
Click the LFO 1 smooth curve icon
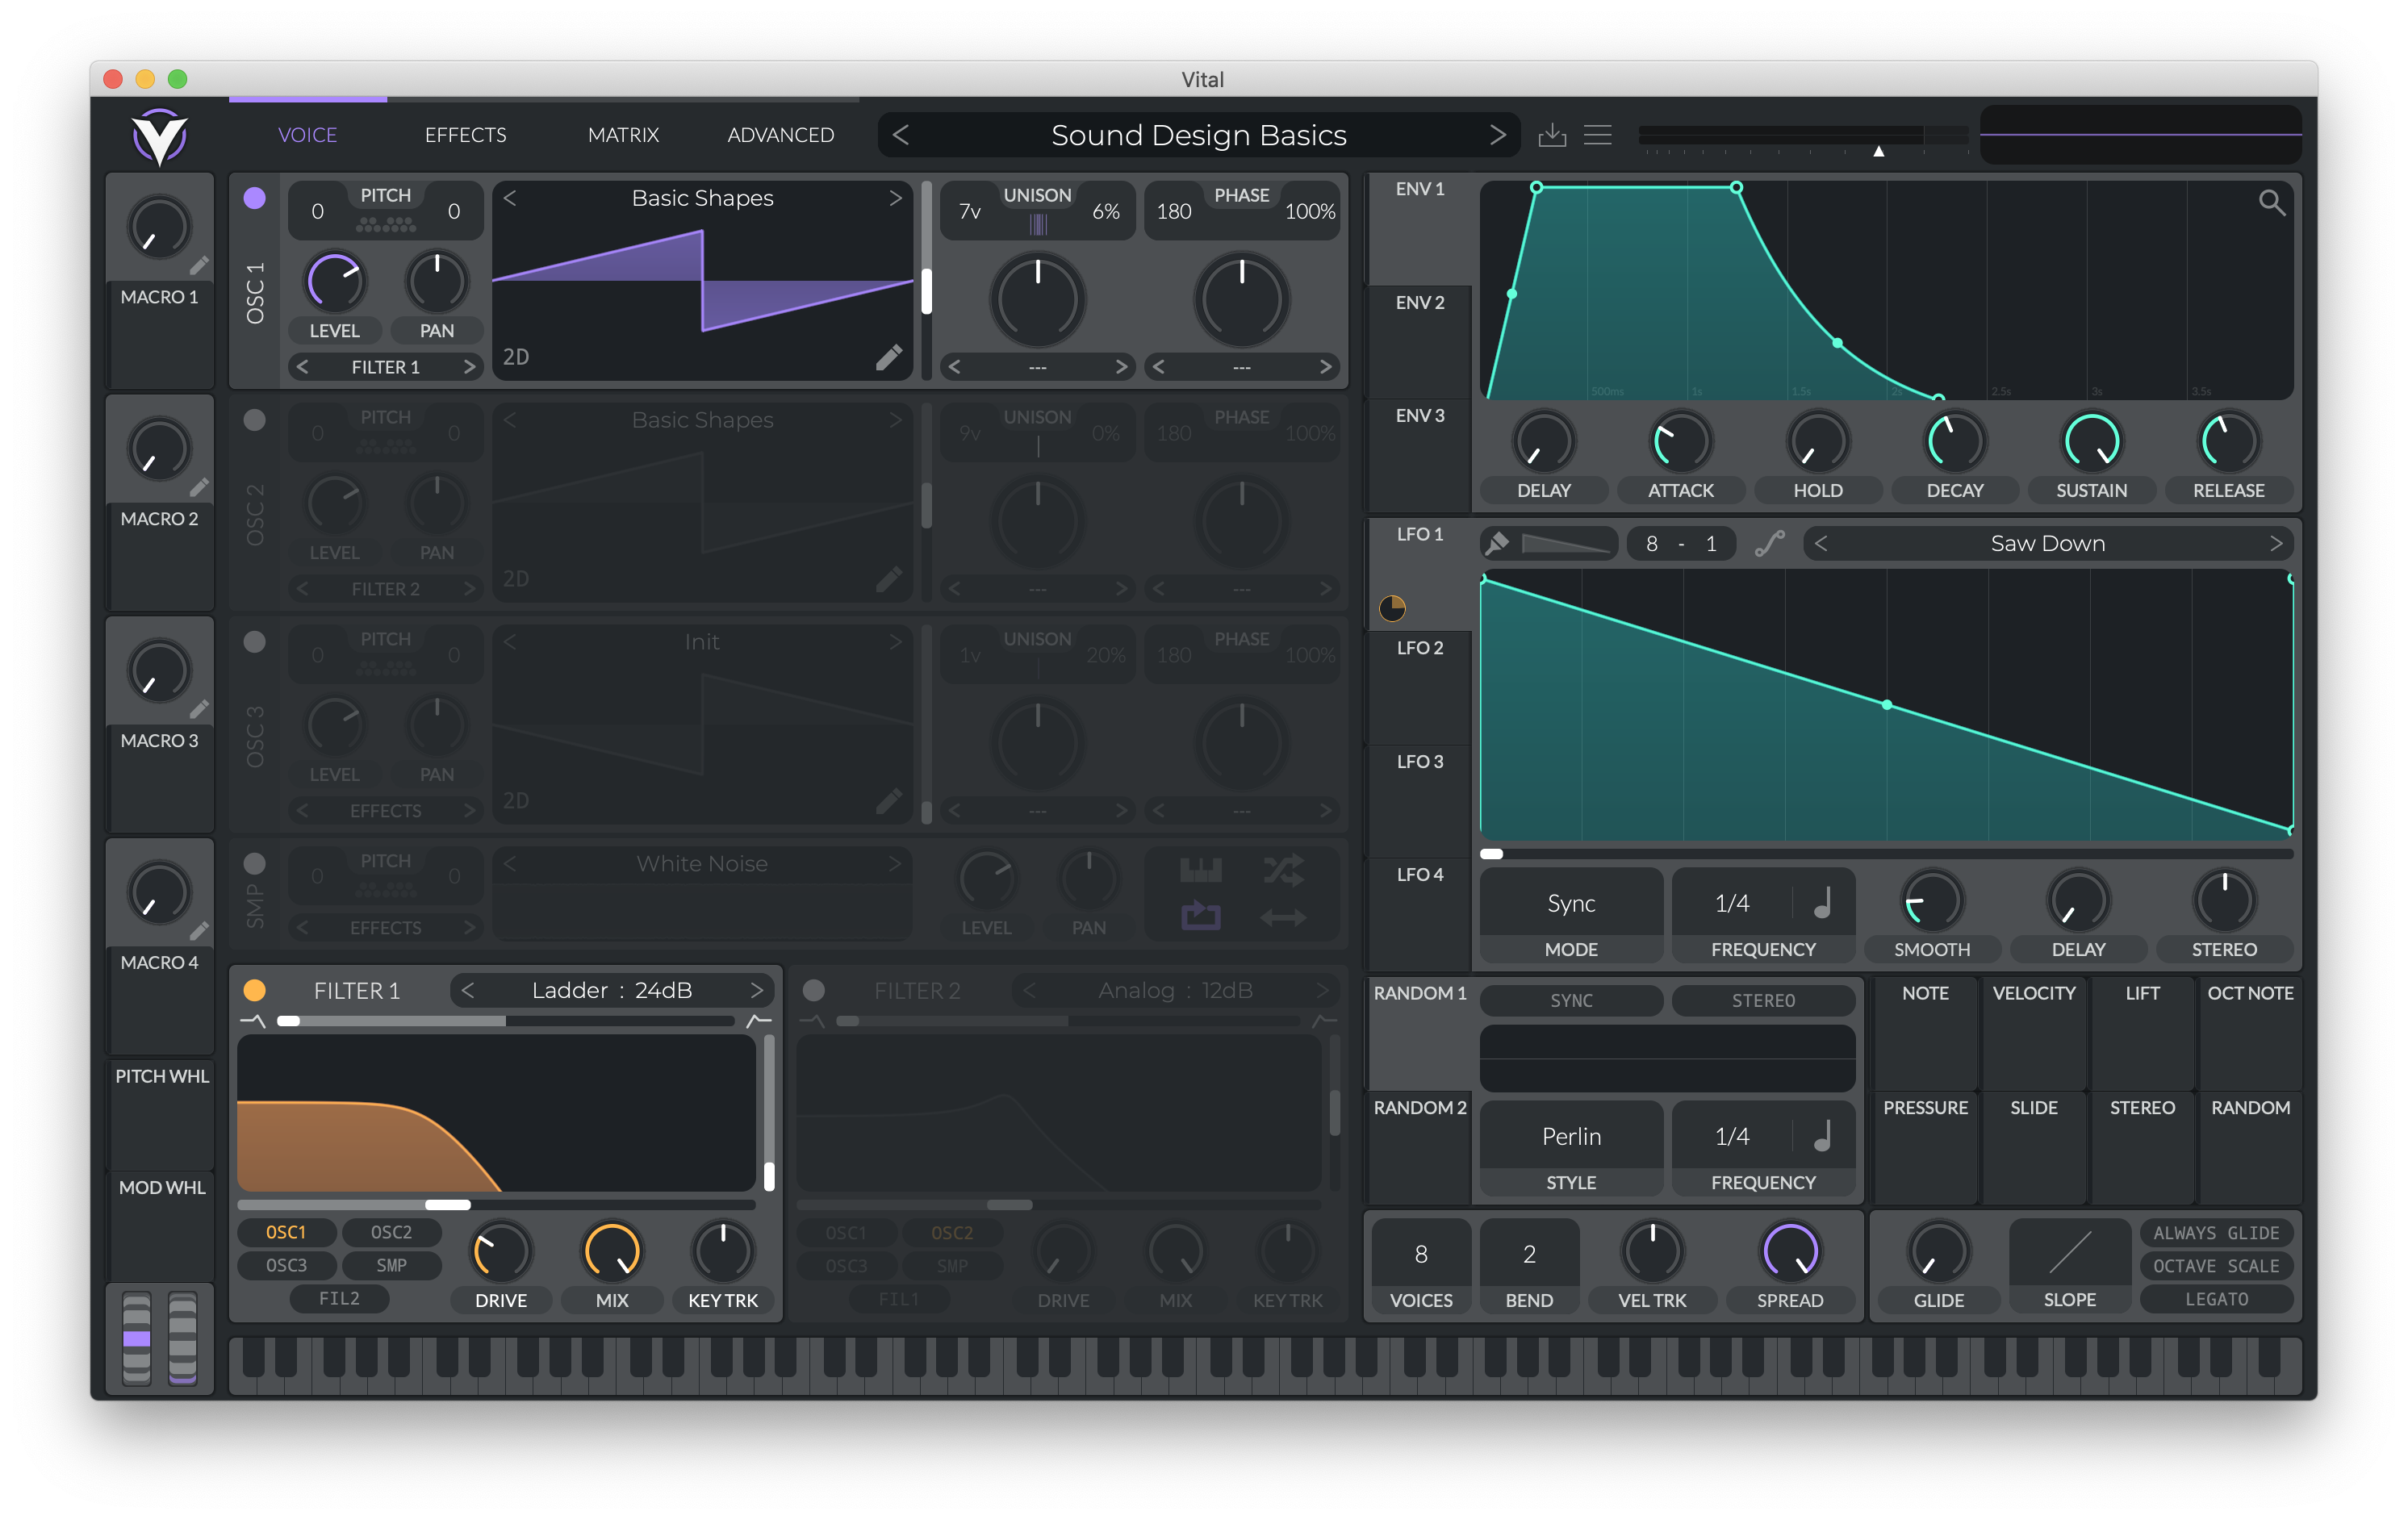pyautogui.click(x=1769, y=543)
